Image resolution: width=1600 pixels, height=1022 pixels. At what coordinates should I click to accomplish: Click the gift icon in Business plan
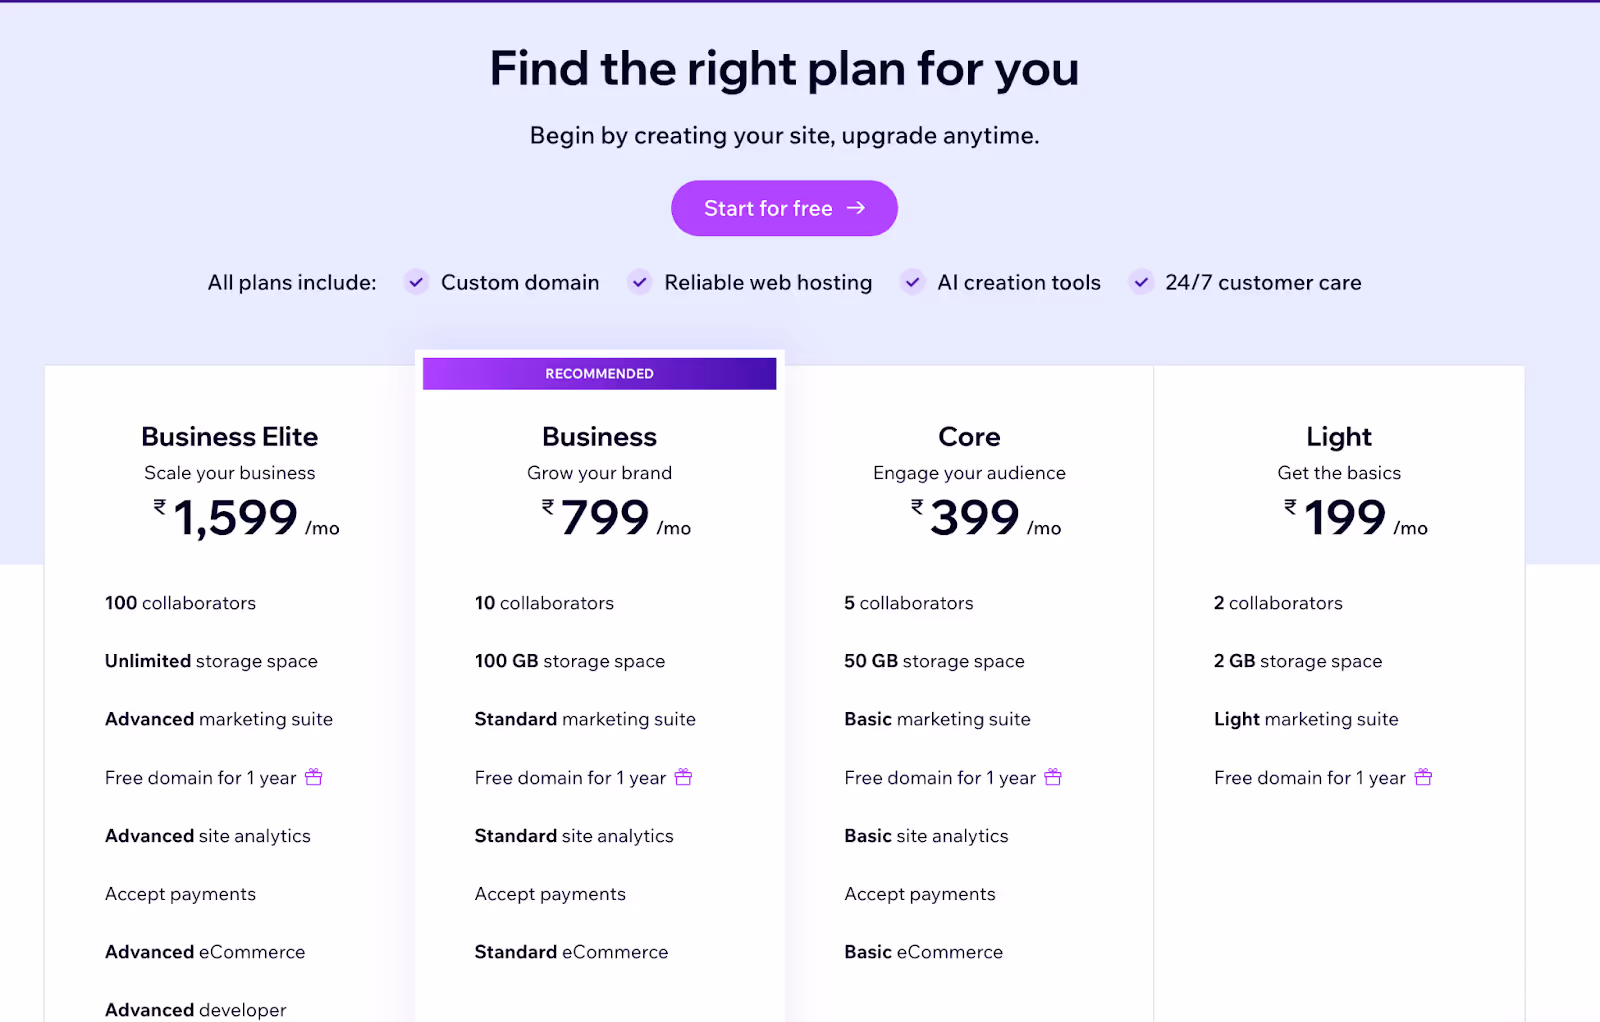click(683, 777)
